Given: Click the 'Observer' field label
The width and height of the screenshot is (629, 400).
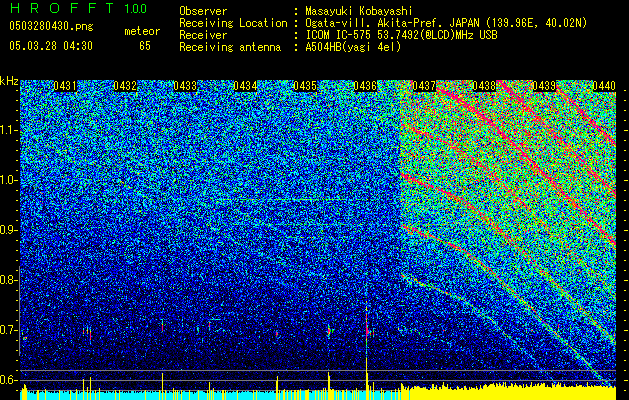Looking at the screenshot, I should click(203, 11).
